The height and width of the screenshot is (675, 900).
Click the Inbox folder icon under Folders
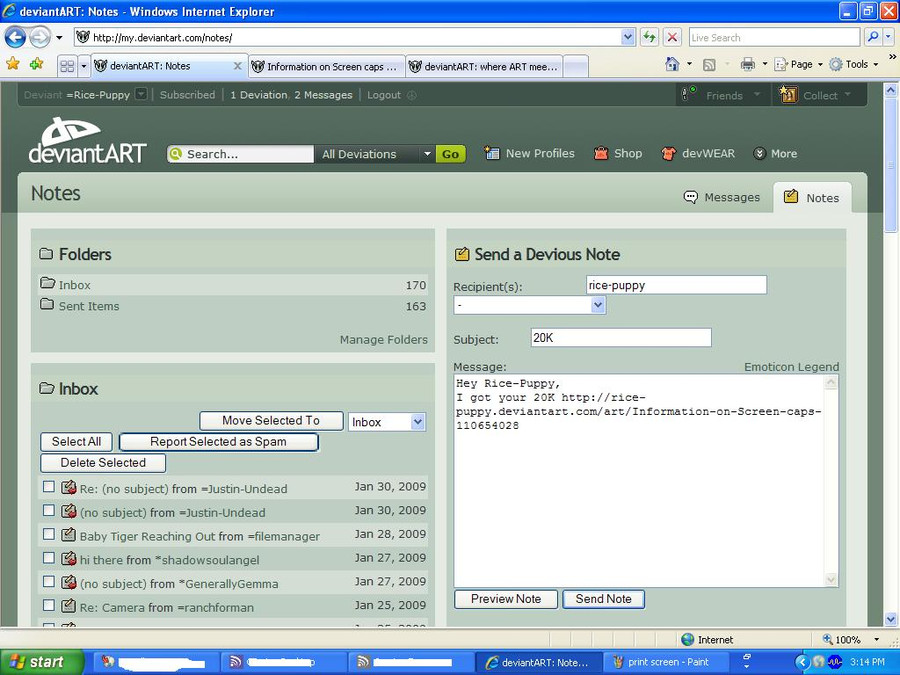coord(47,283)
